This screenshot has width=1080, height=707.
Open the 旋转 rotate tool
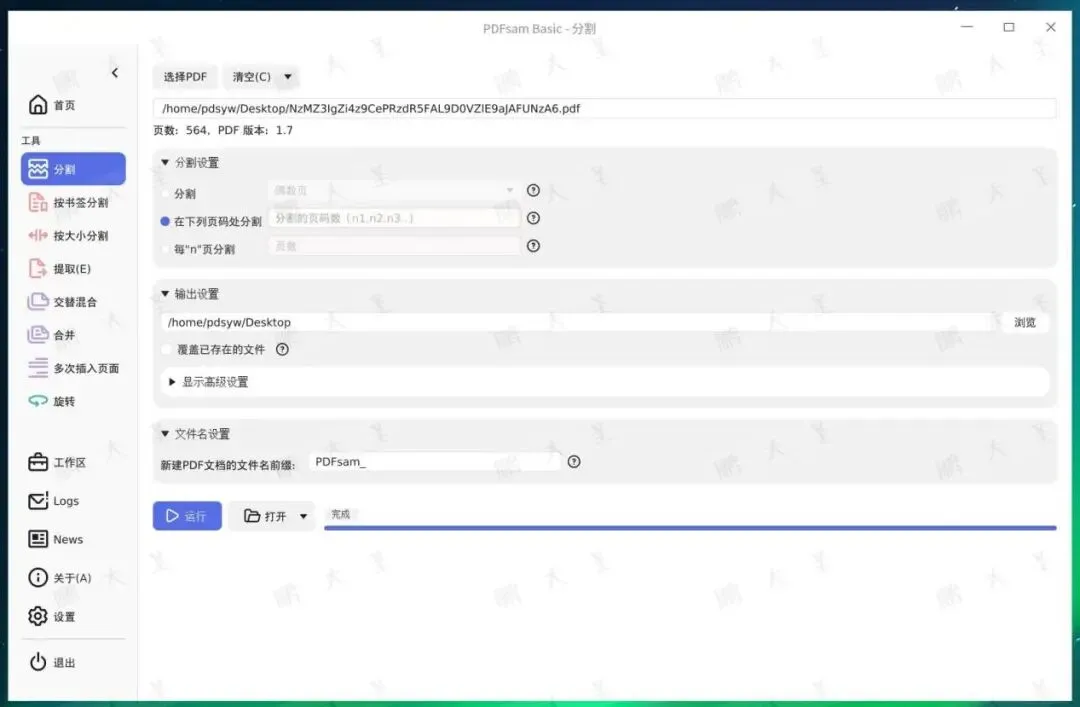(x=52, y=401)
